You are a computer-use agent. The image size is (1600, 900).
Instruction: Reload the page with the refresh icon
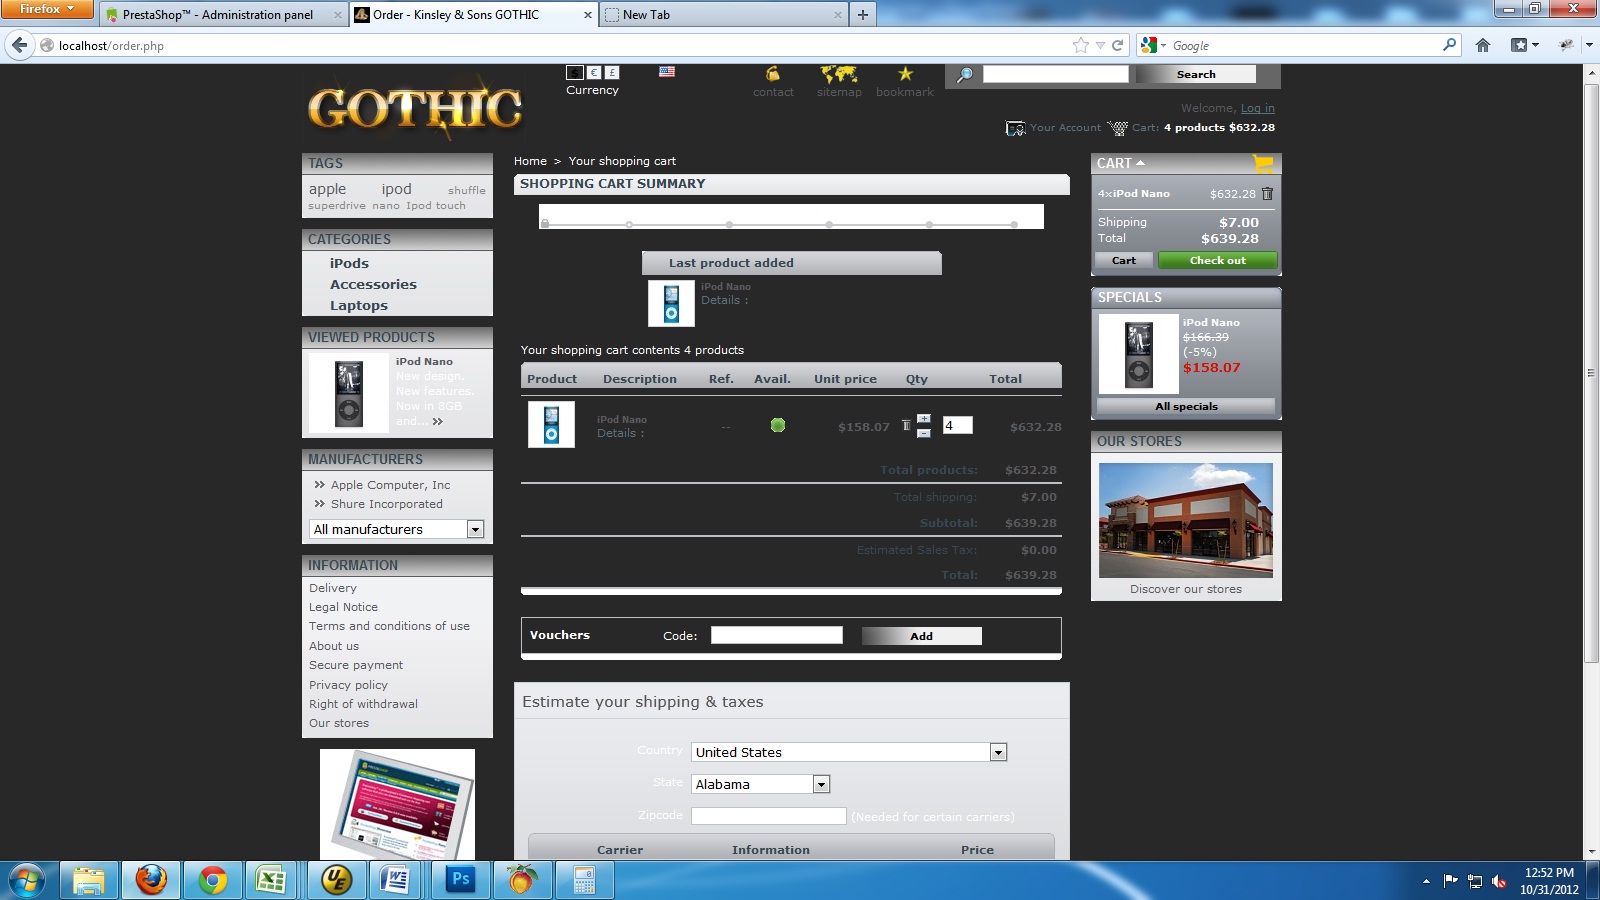click(1118, 45)
